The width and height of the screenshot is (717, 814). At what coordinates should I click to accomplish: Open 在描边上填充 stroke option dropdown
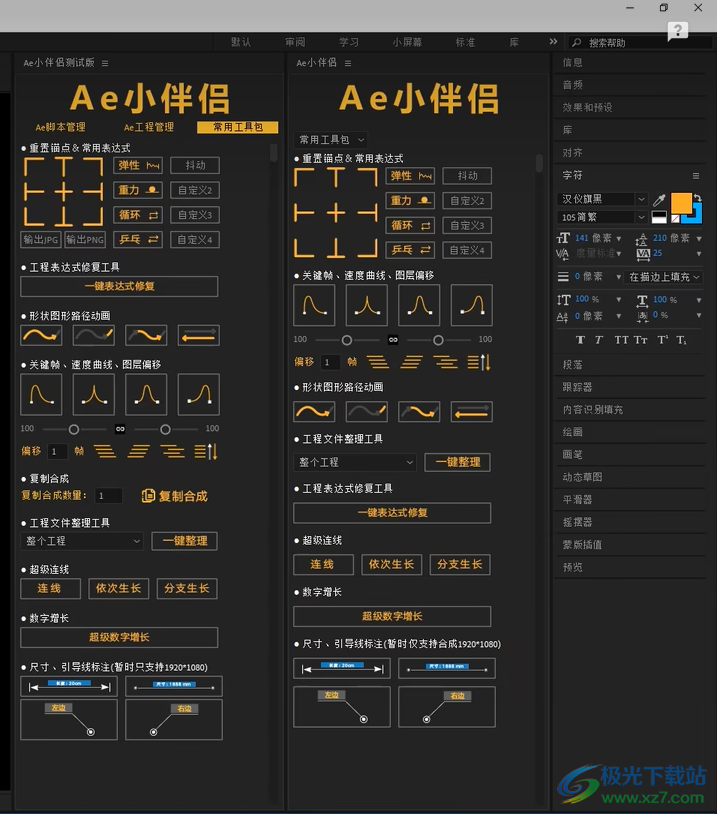click(x=665, y=277)
